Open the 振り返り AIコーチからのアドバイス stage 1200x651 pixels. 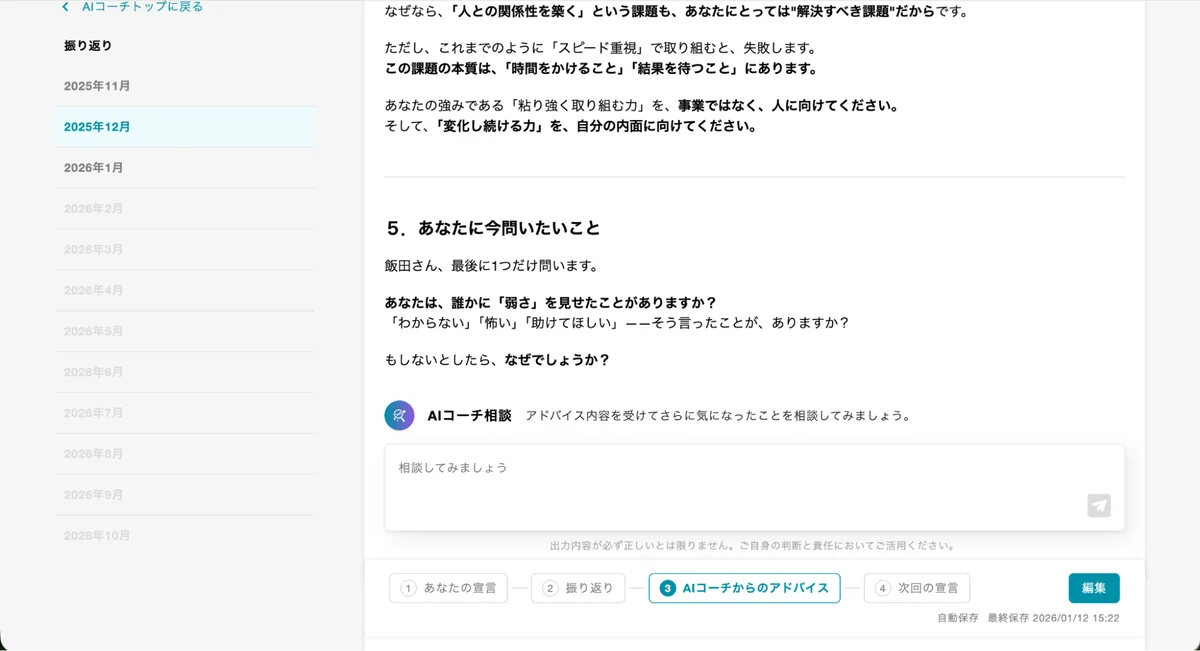tap(744, 588)
